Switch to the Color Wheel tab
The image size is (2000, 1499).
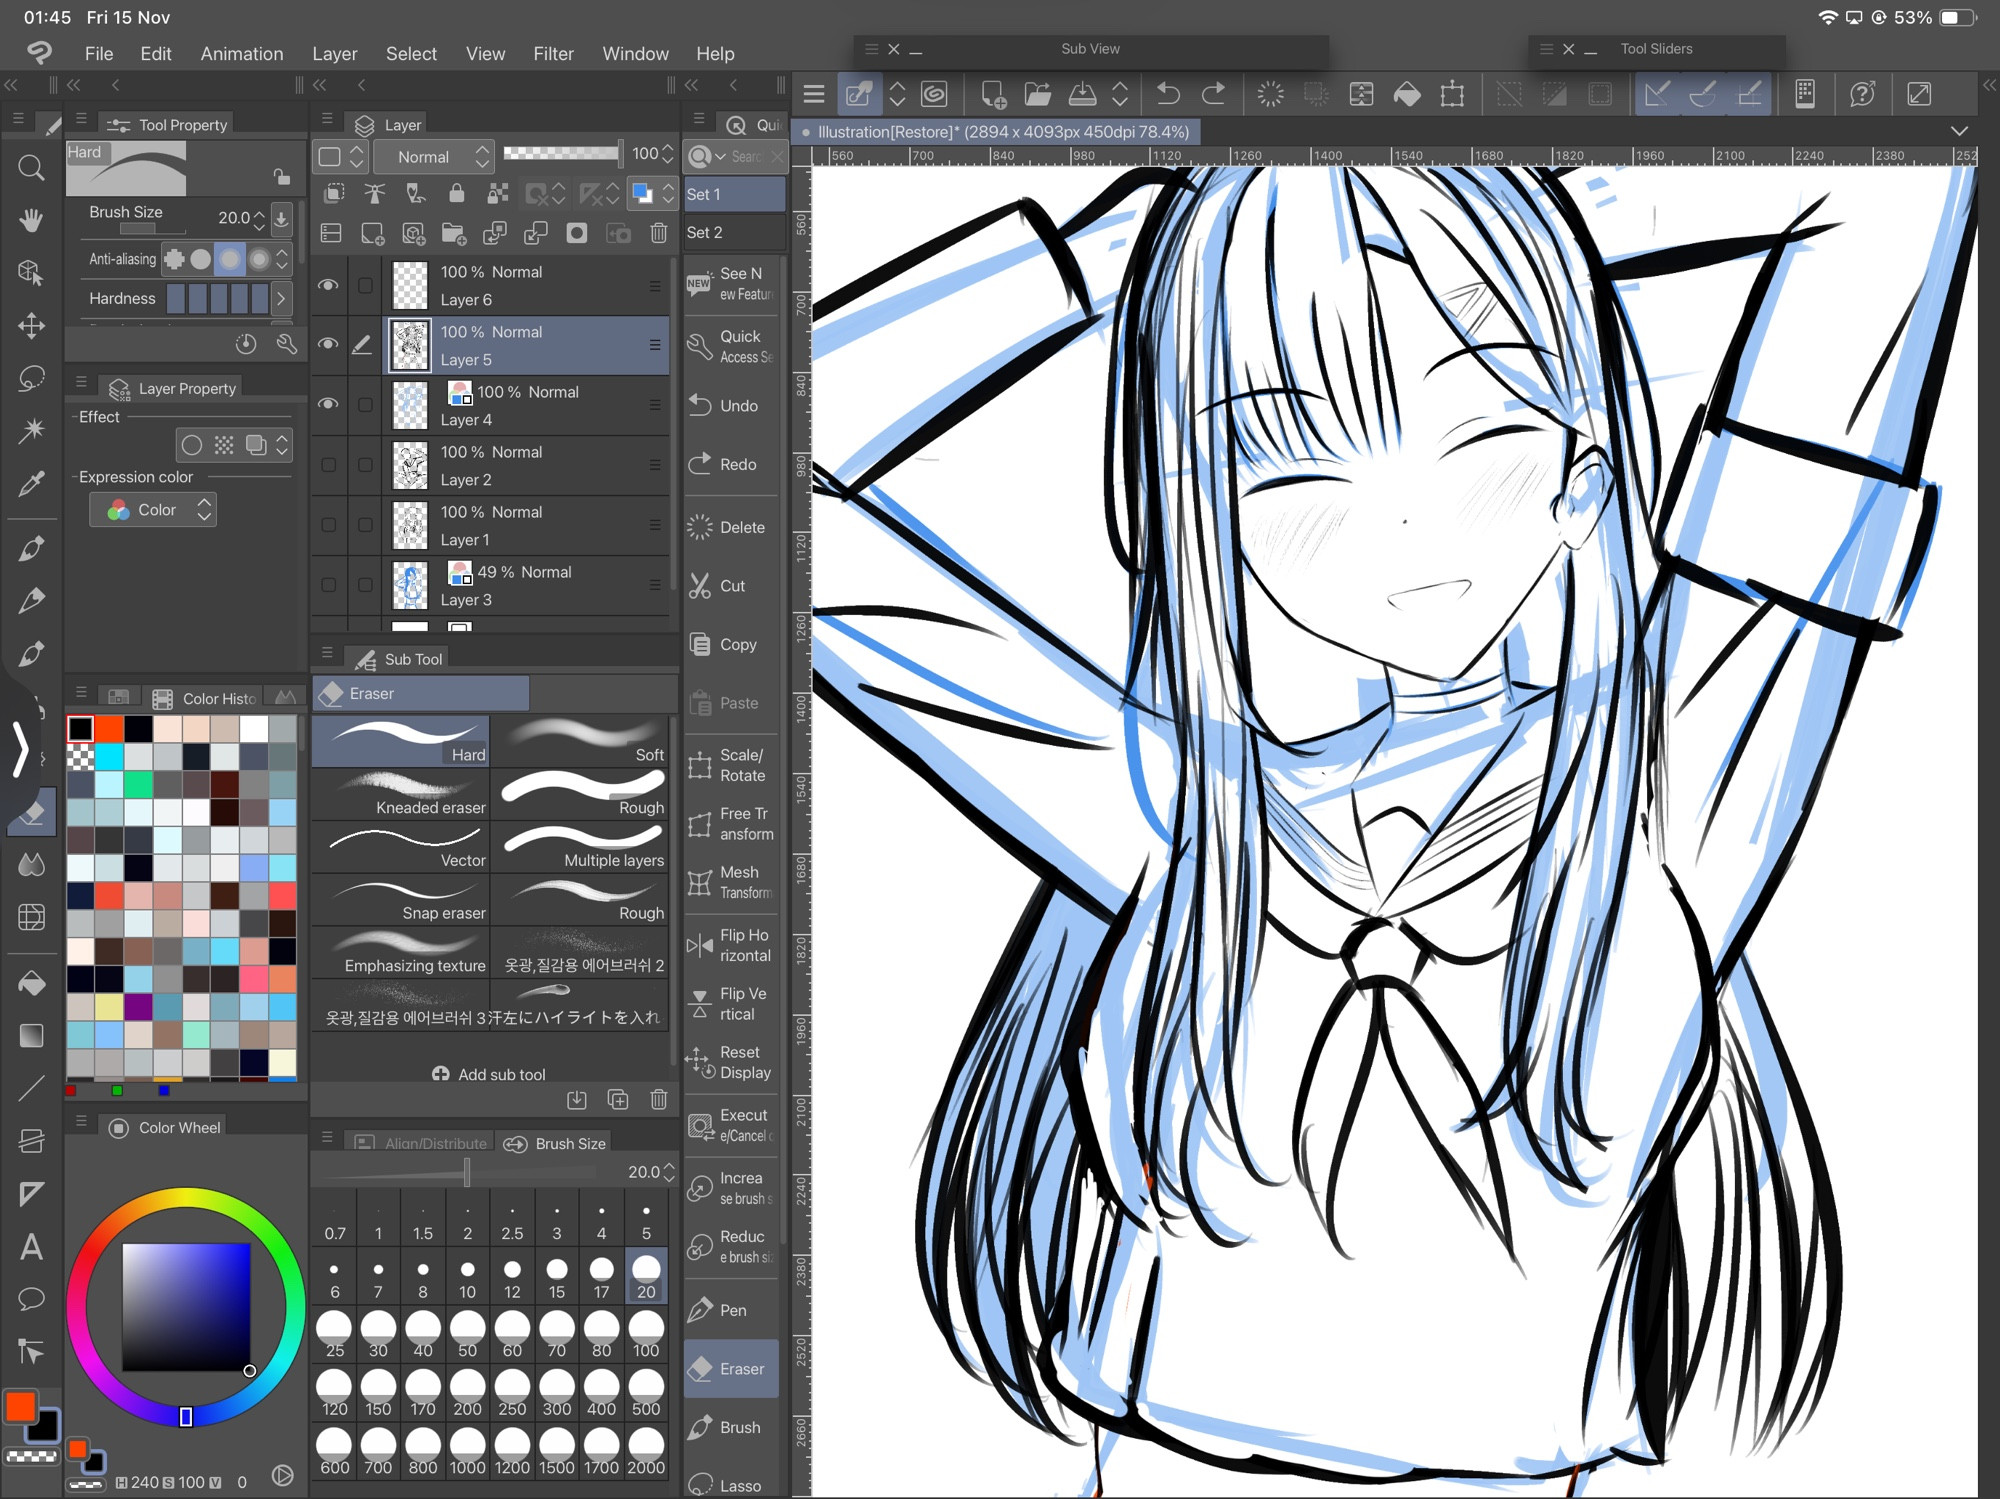pyautogui.click(x=166, y=1127)
